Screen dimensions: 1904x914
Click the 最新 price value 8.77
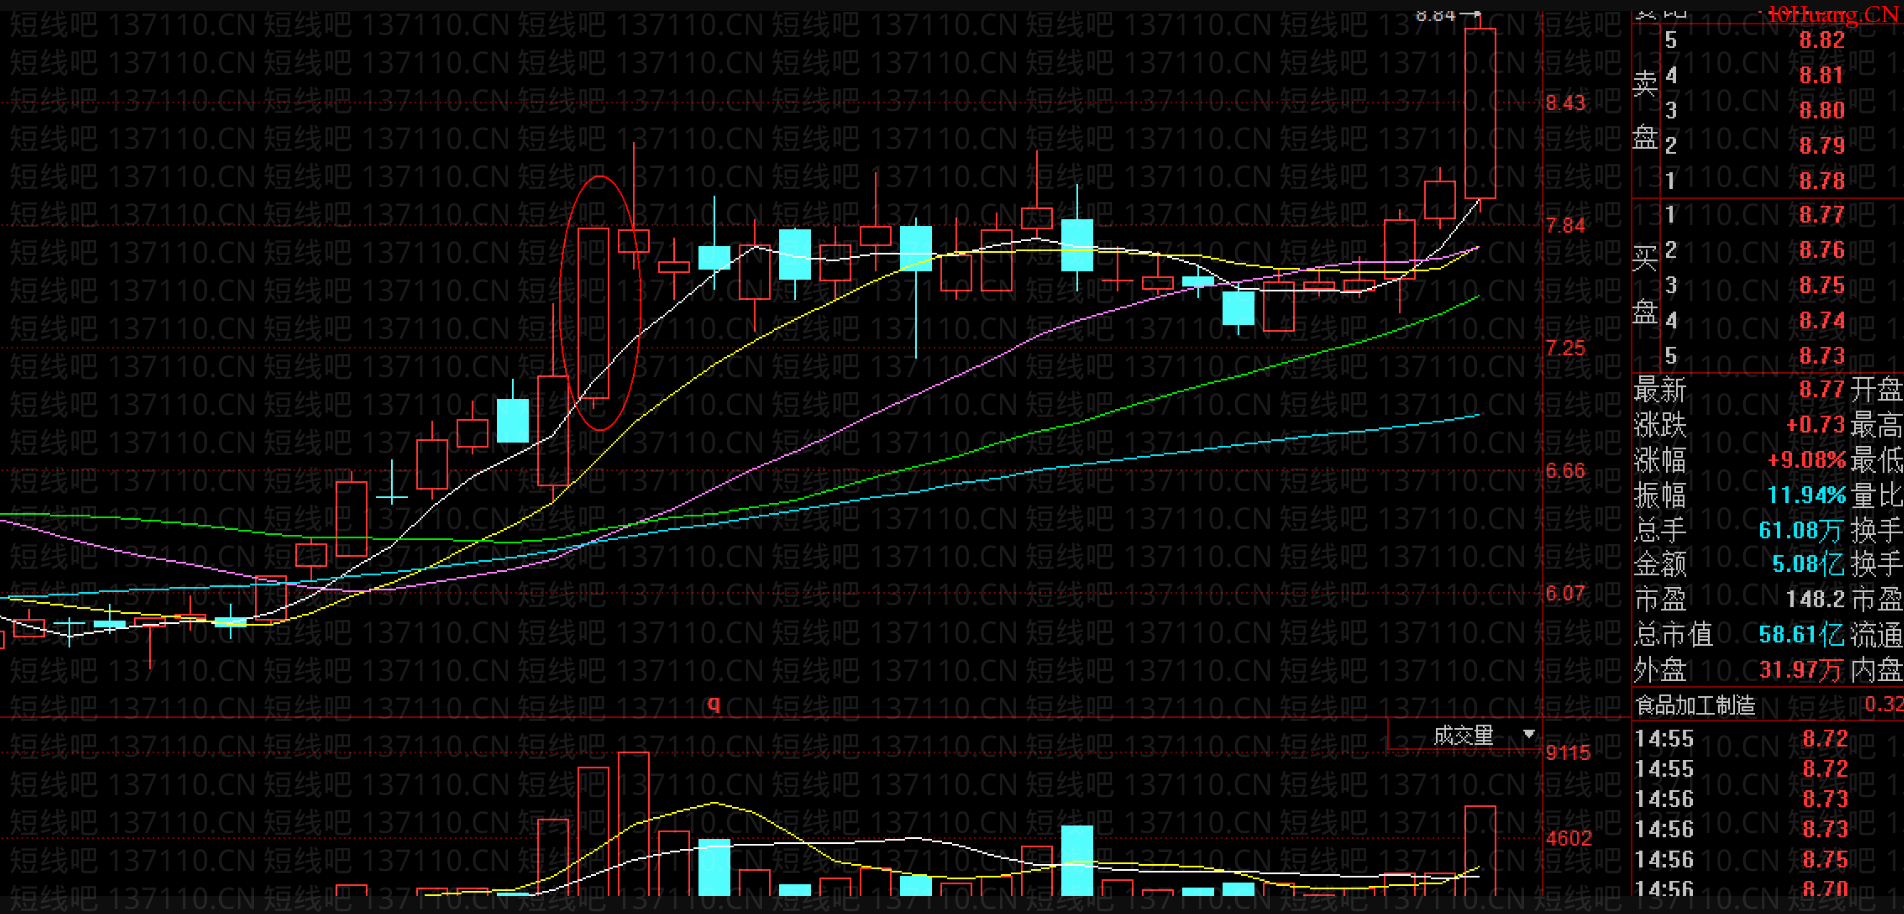coord(1822,389)
